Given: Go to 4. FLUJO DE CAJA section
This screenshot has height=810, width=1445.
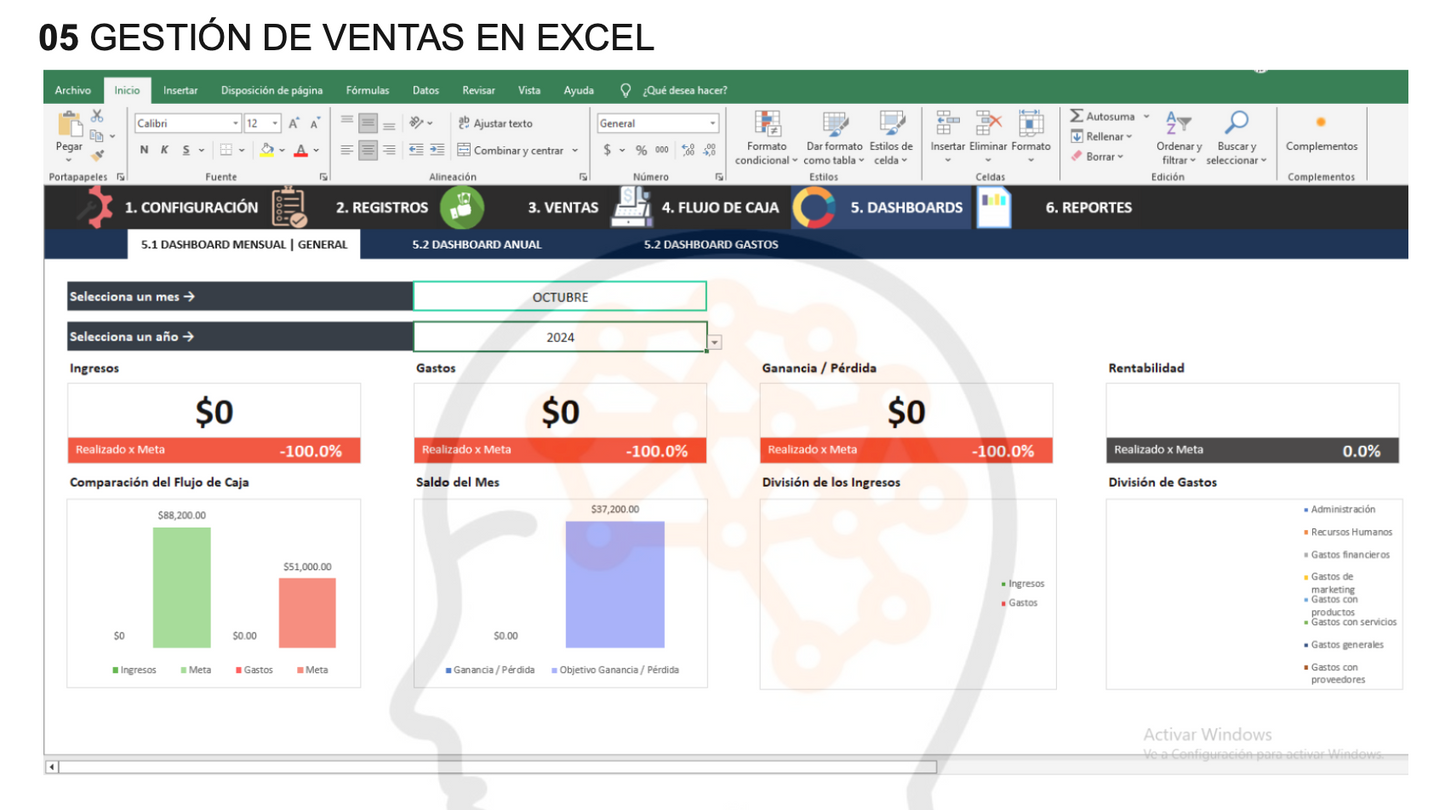Looking at the screenshot, I should pyautogui.click(x=720, y=207).
